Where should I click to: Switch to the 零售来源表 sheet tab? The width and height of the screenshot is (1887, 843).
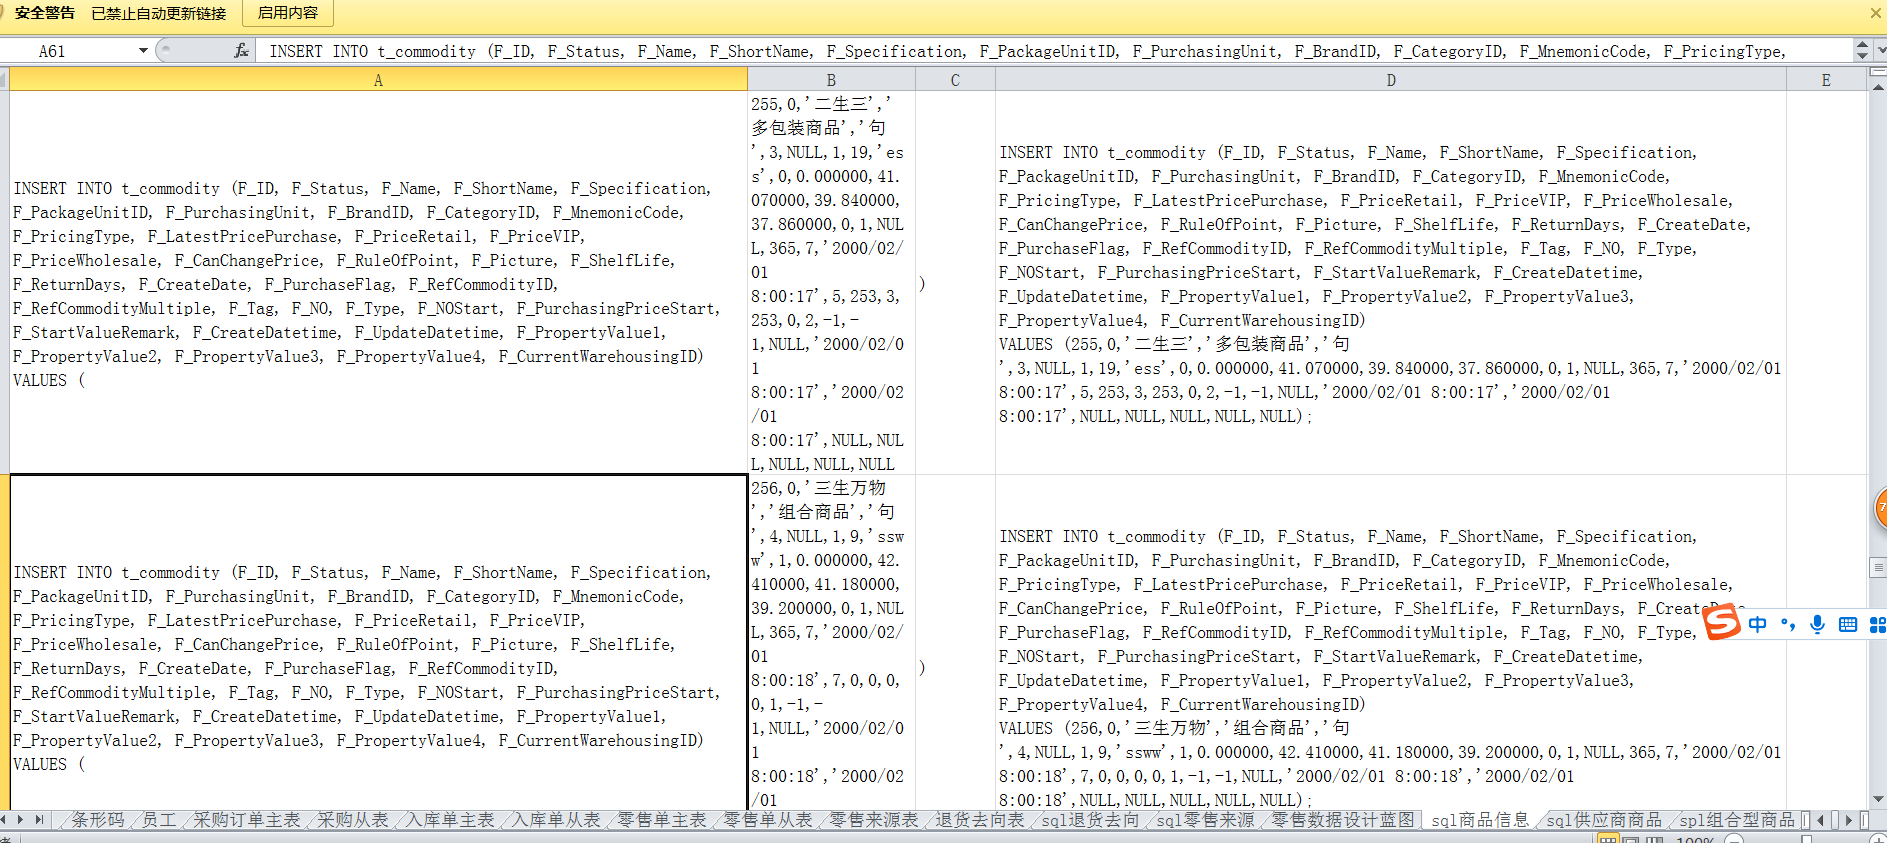pos(874,820)
